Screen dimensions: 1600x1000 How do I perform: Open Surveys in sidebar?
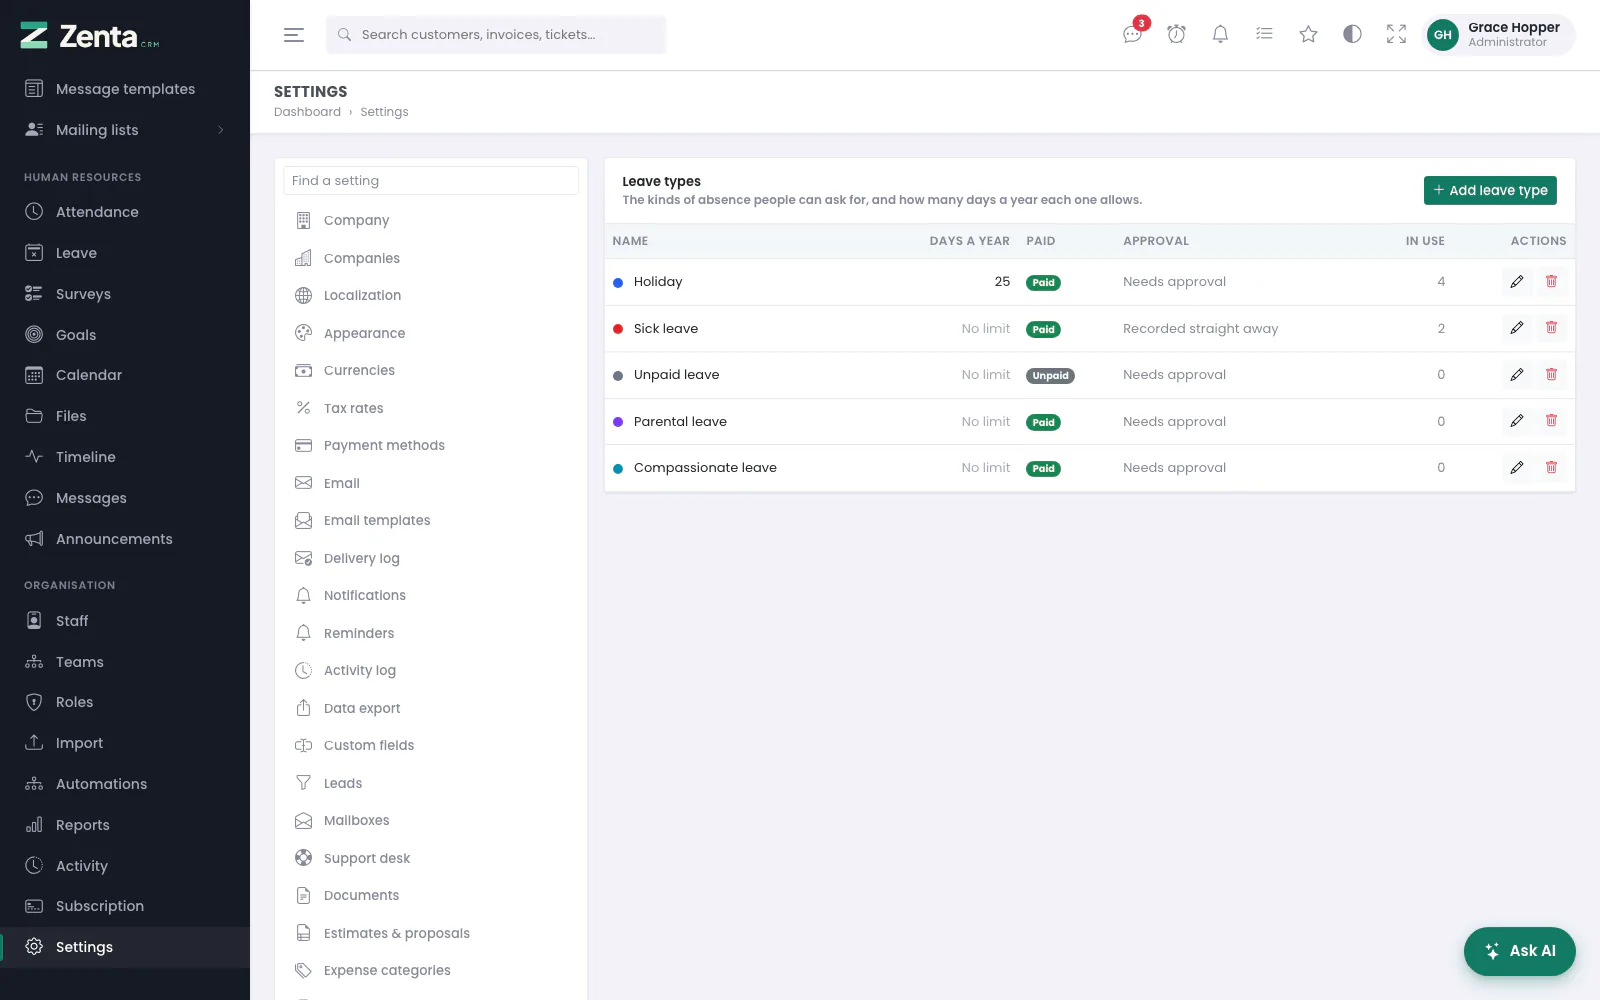pyautogui.click(x=125, y=294)
